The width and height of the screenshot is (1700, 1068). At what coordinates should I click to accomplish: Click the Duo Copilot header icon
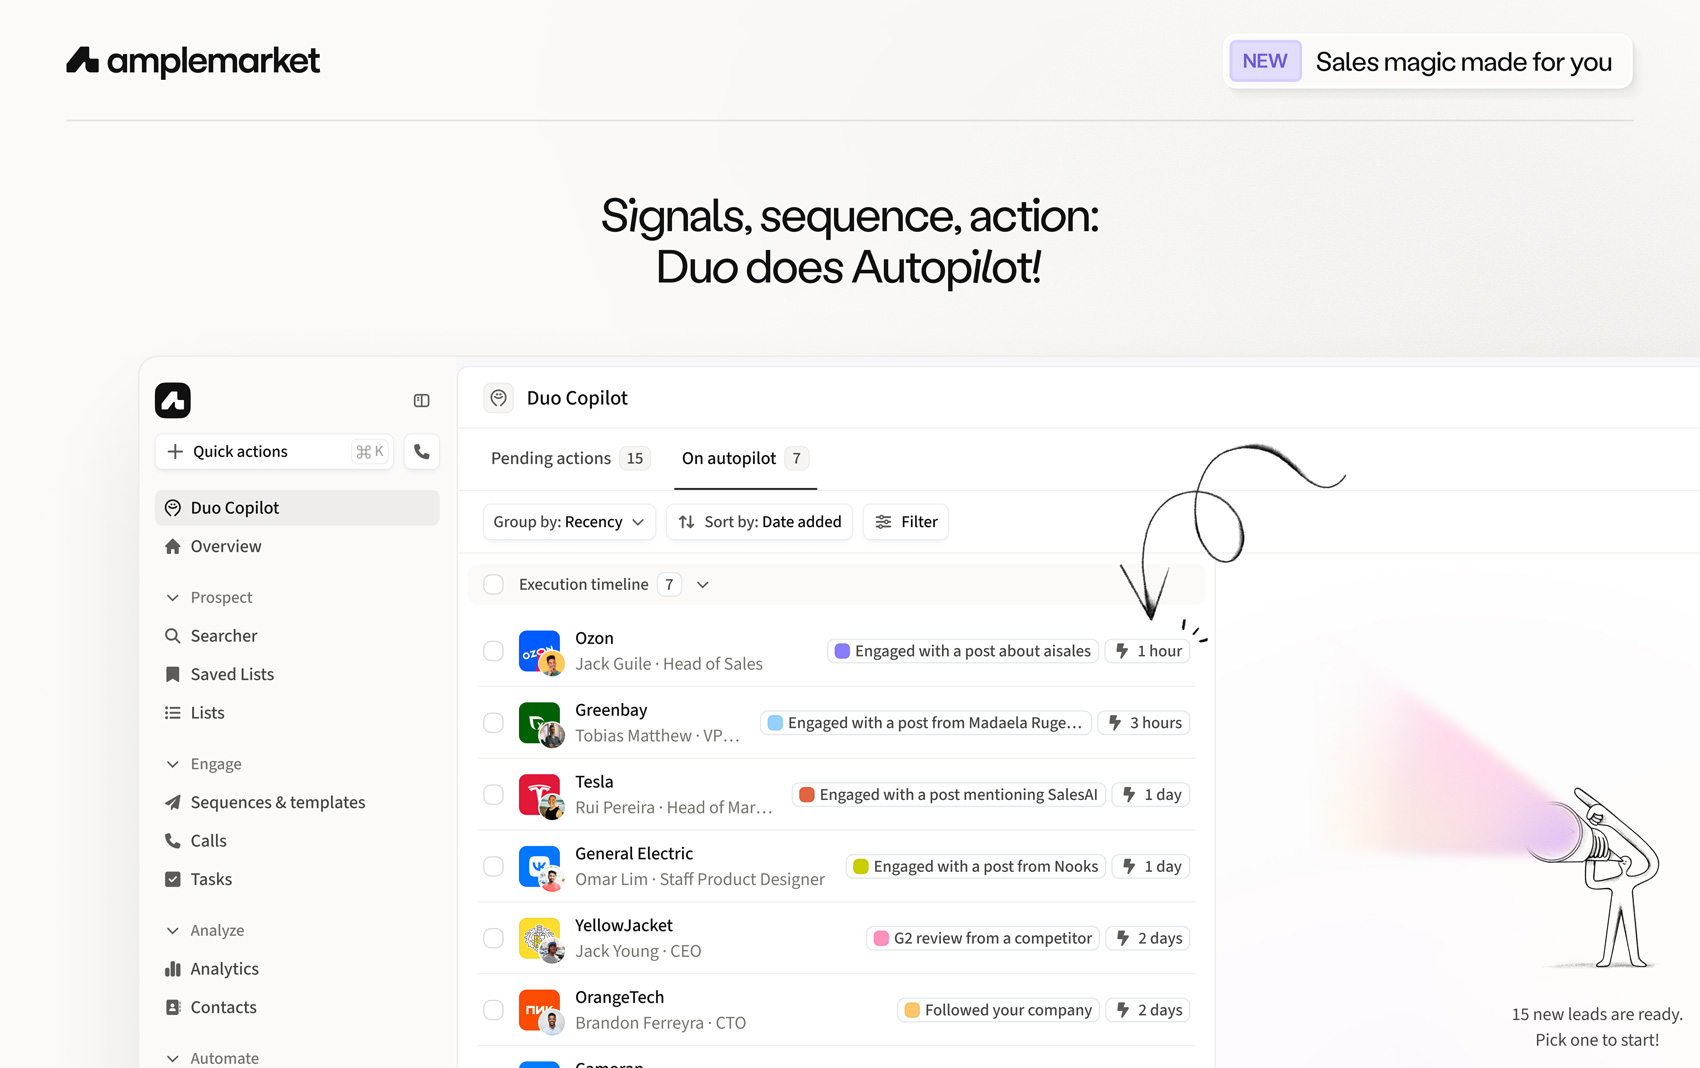[x=499, y=398]
